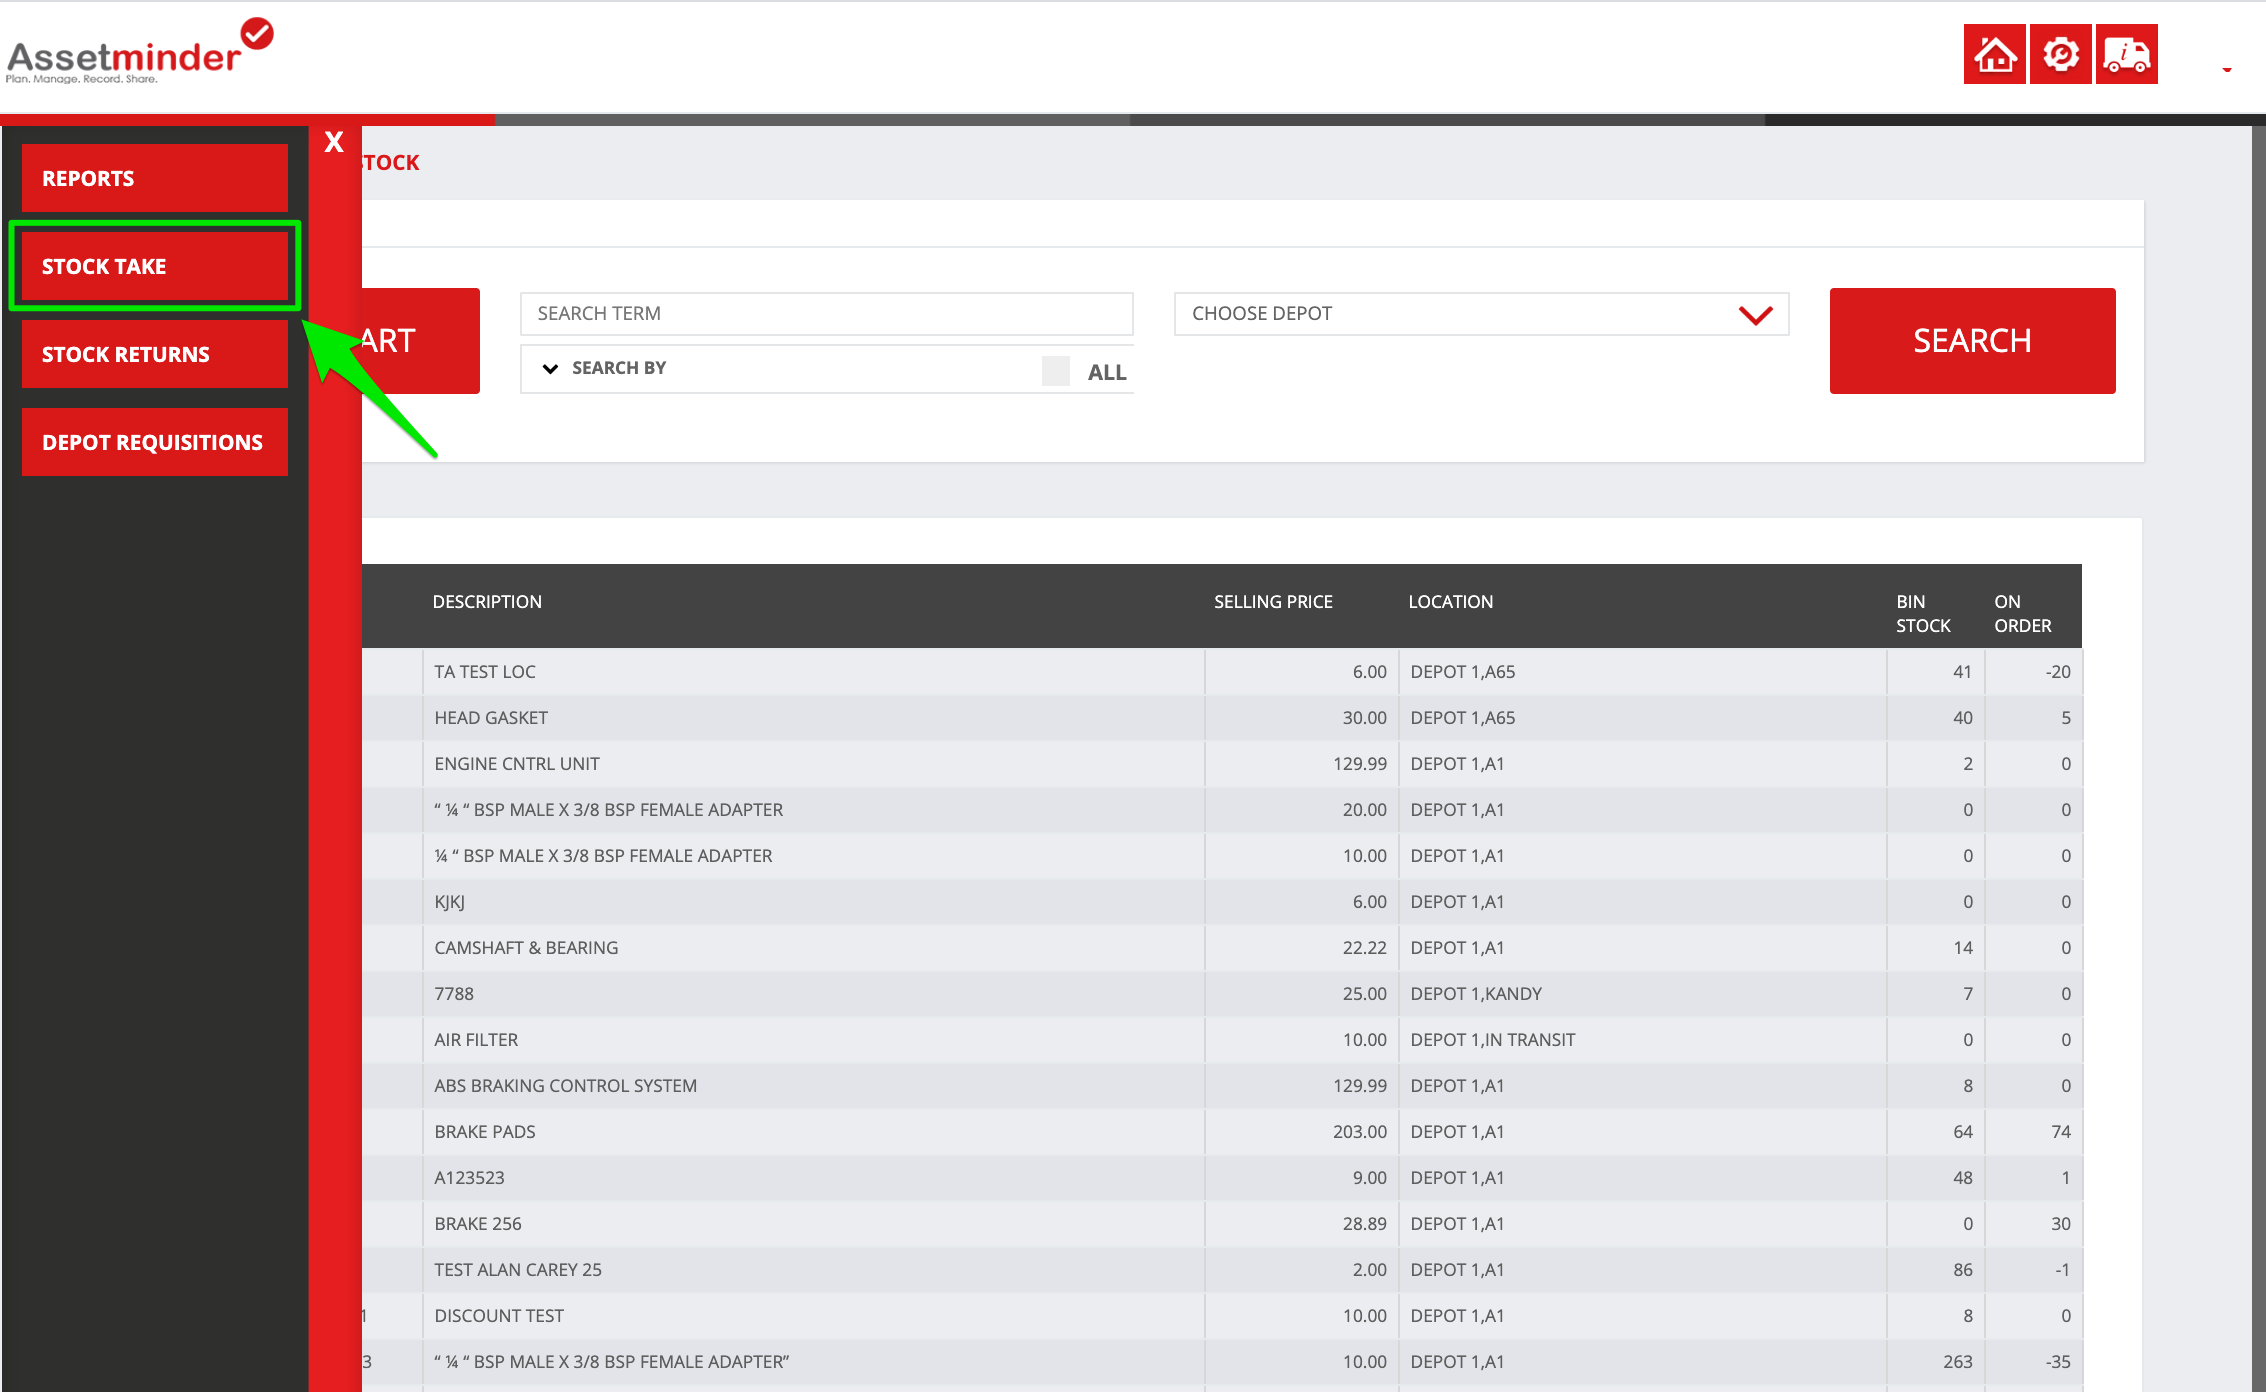Viewport: 2266px width, 1392px height.
Task: Sort by Bin Stock column header
Action: [x=1923, y=614]
